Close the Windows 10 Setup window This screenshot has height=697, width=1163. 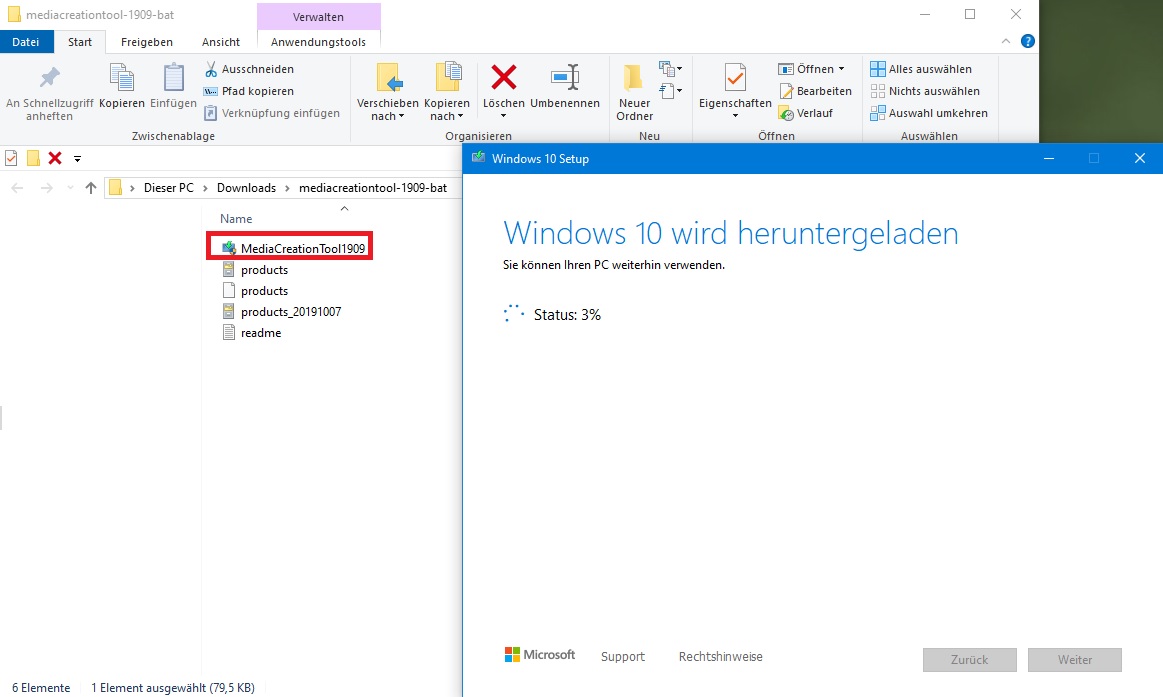[x=1140, y=159]
